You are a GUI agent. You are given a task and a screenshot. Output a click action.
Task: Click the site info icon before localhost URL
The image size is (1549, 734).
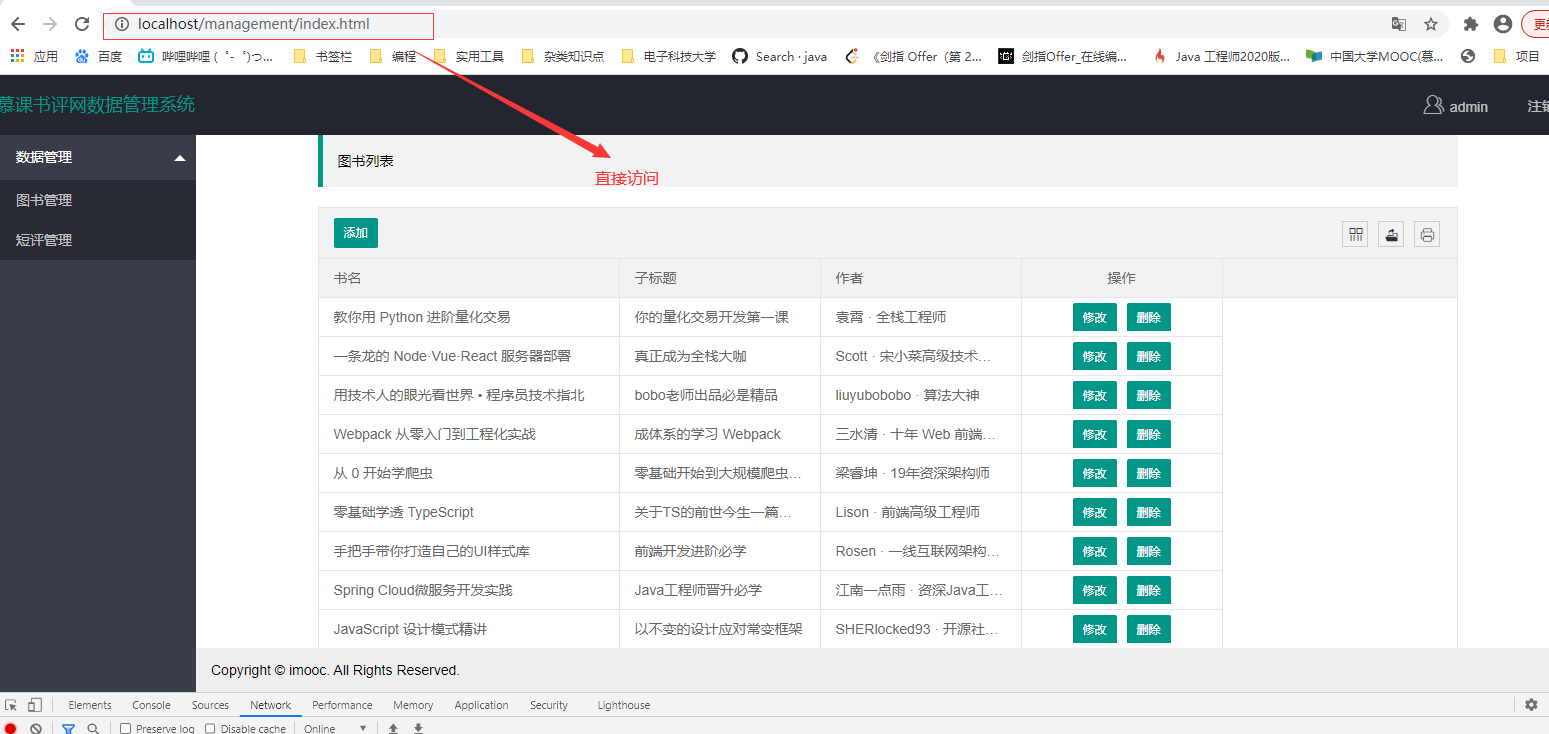pyautogui.click(x=122, y=24)
